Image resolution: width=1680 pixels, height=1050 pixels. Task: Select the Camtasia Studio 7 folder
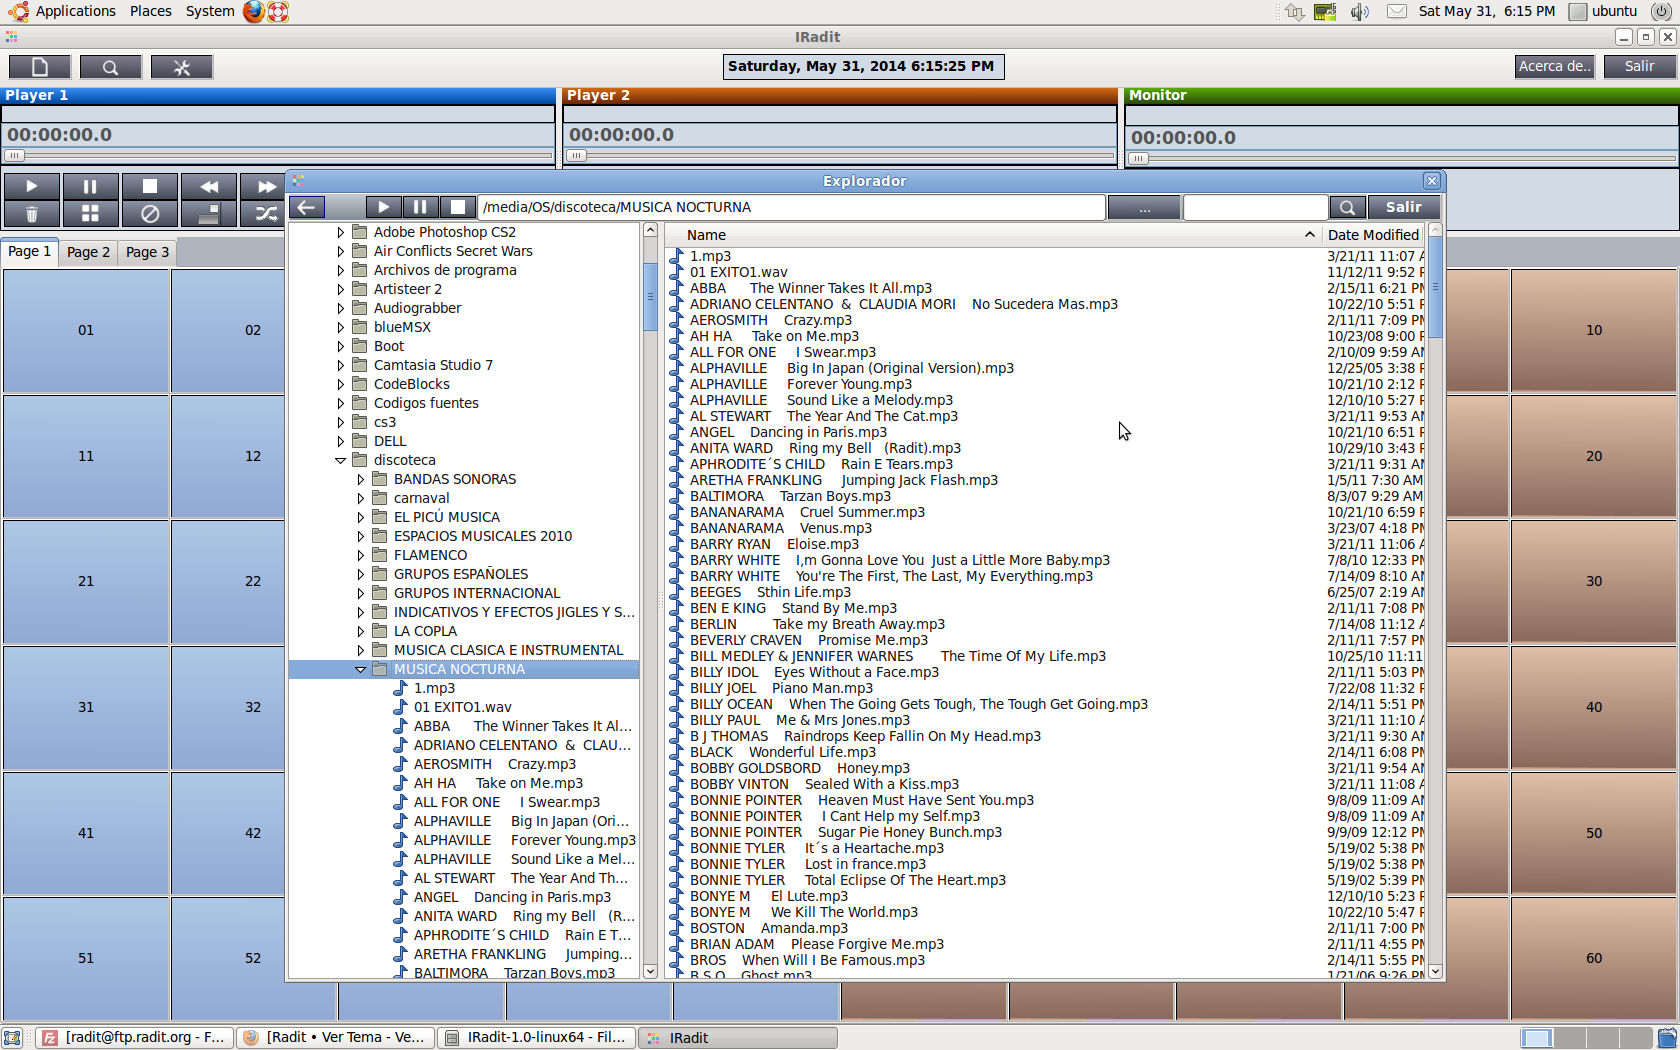(433, 365)
